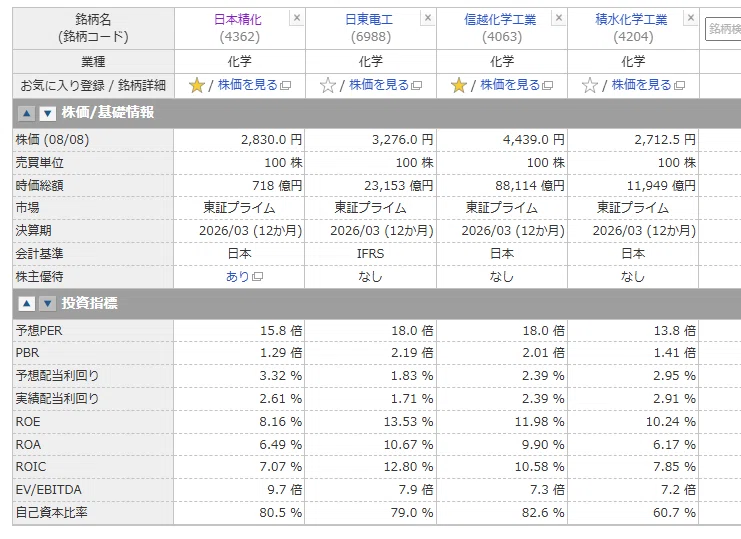Select 予想配当利回り value 1.83 %
The image size is (741, 539).
pos(412,376)
